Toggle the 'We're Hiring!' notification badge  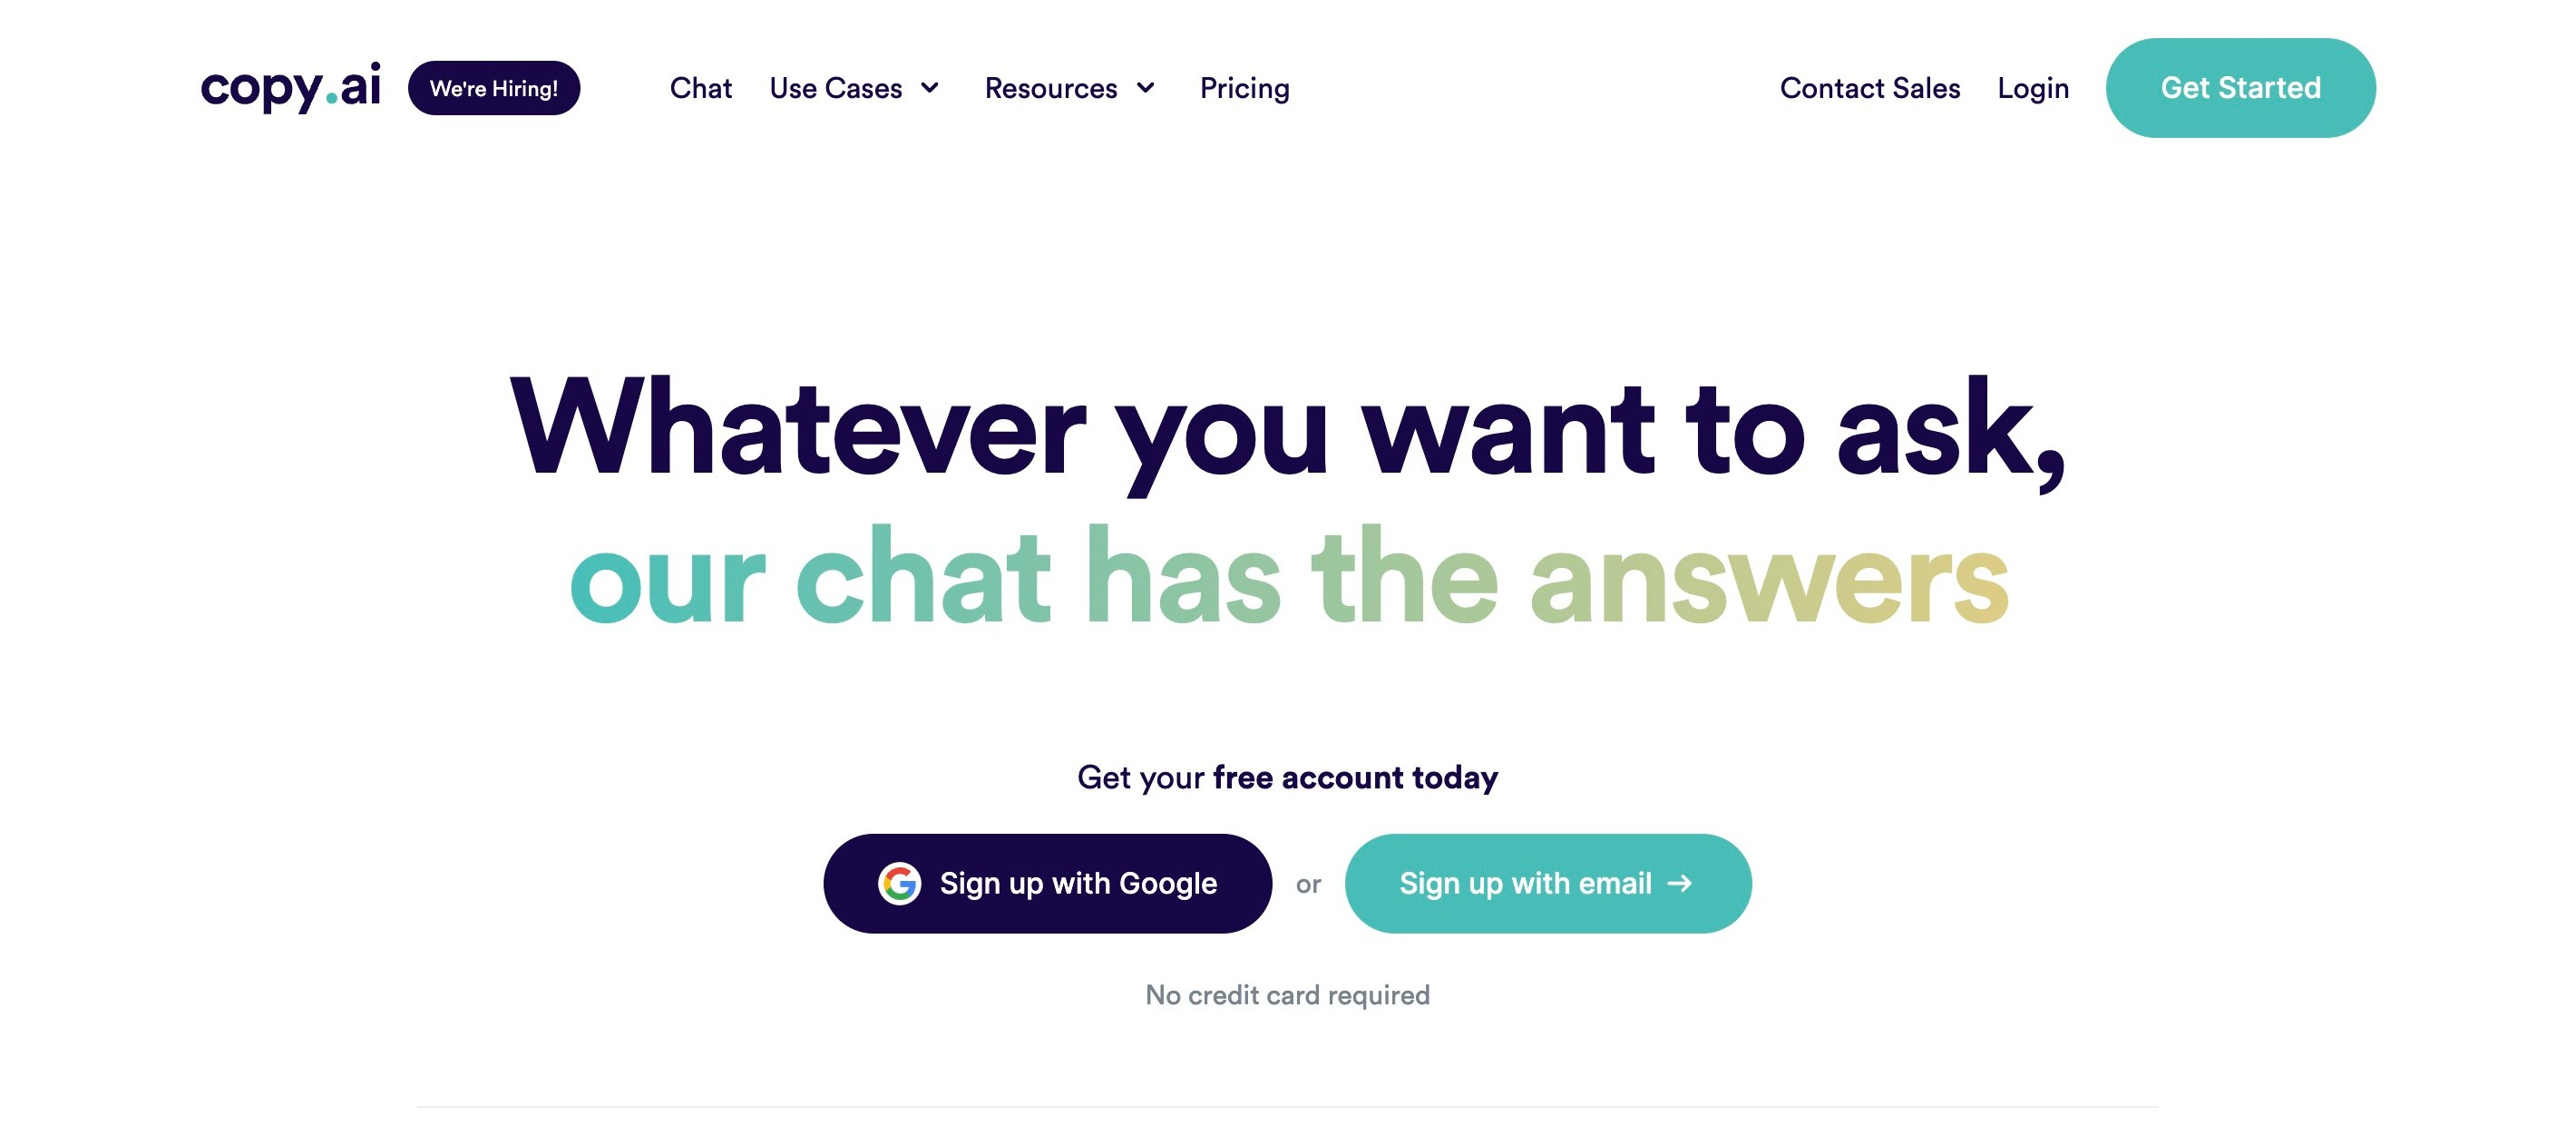point(494,89)
